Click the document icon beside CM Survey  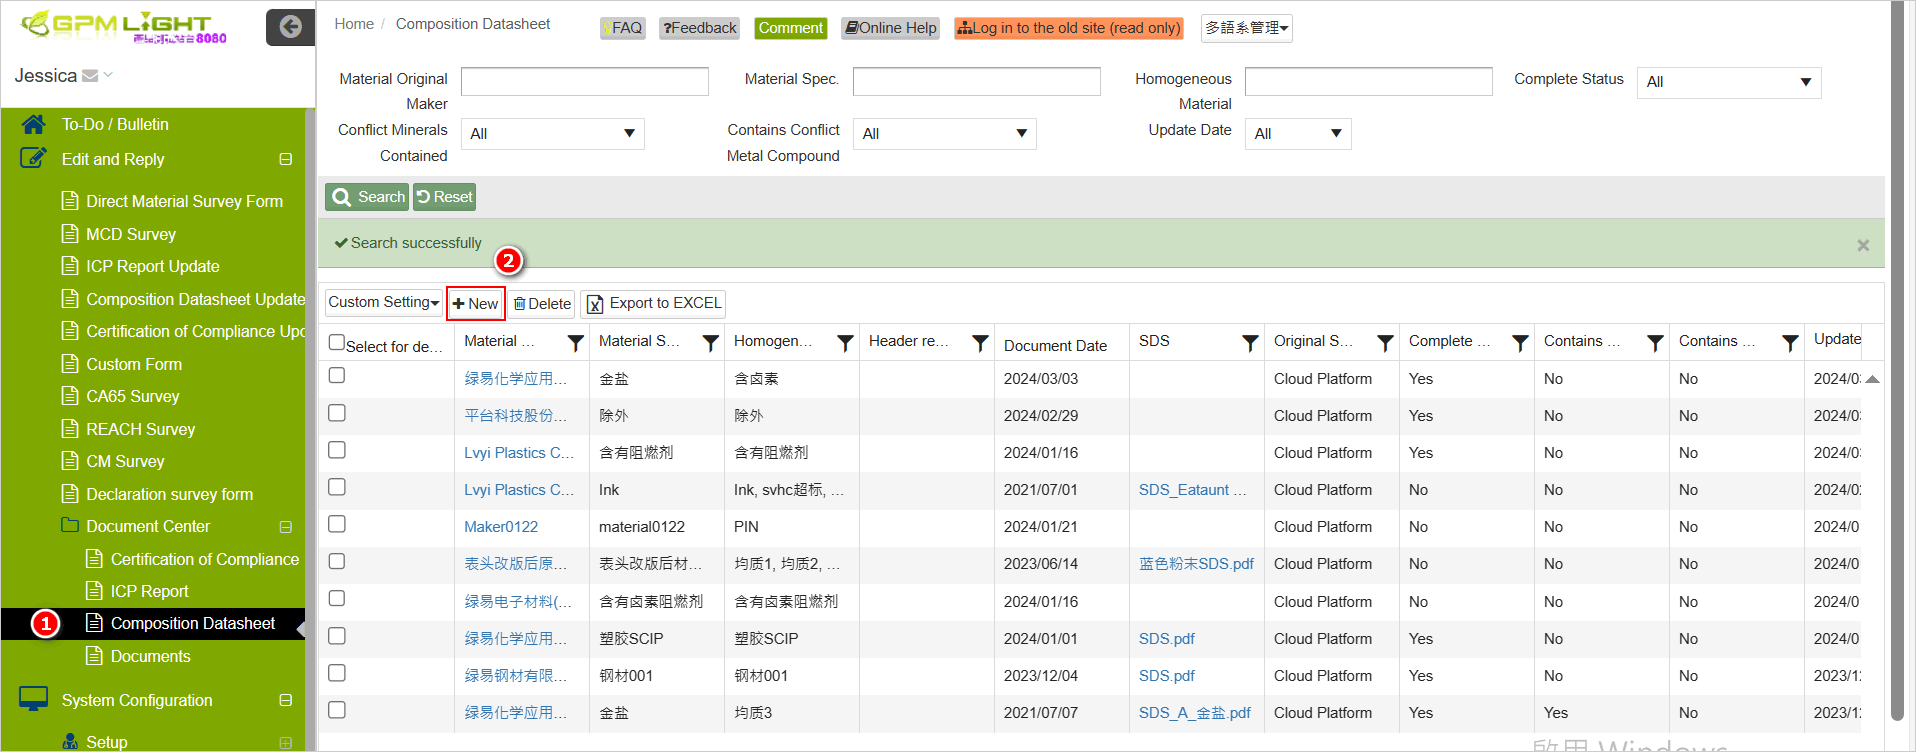coord(70,461)
